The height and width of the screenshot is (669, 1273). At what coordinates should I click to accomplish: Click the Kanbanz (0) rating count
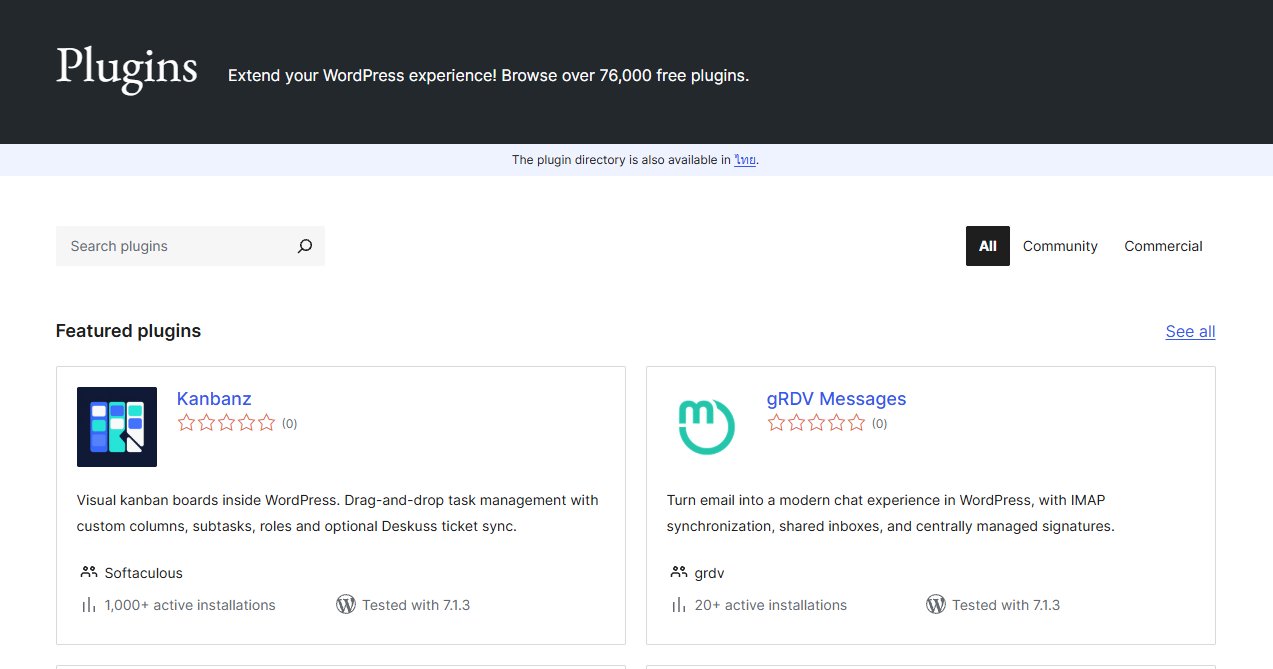tap(290, 424)
